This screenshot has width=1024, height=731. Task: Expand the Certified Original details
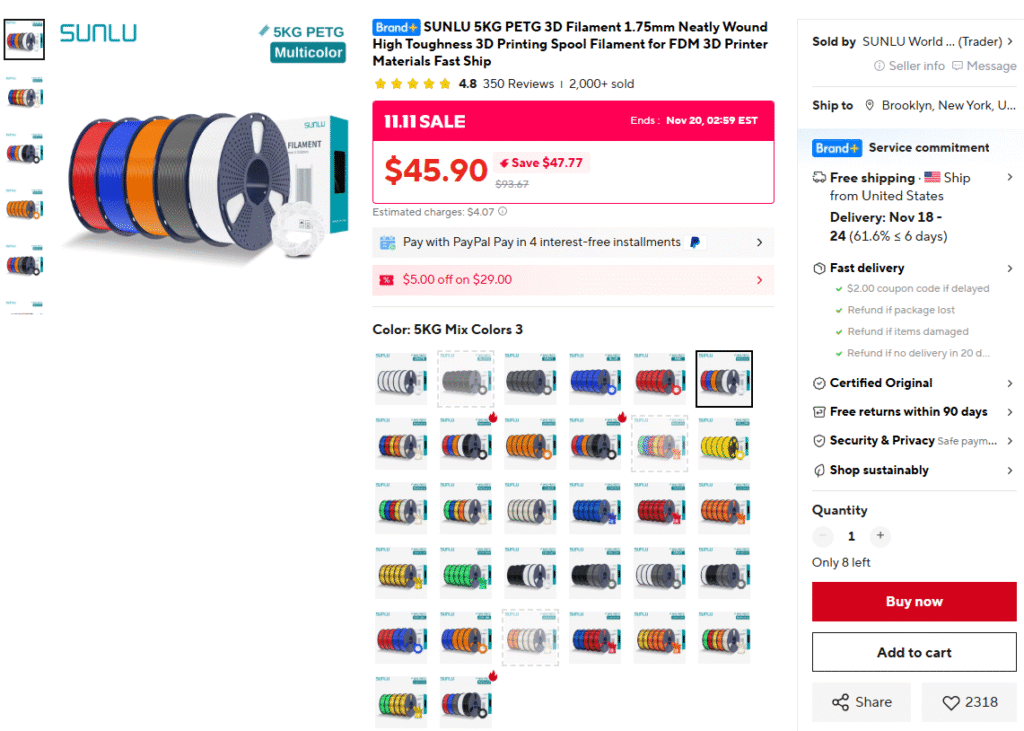click(x=1009, y=383)
